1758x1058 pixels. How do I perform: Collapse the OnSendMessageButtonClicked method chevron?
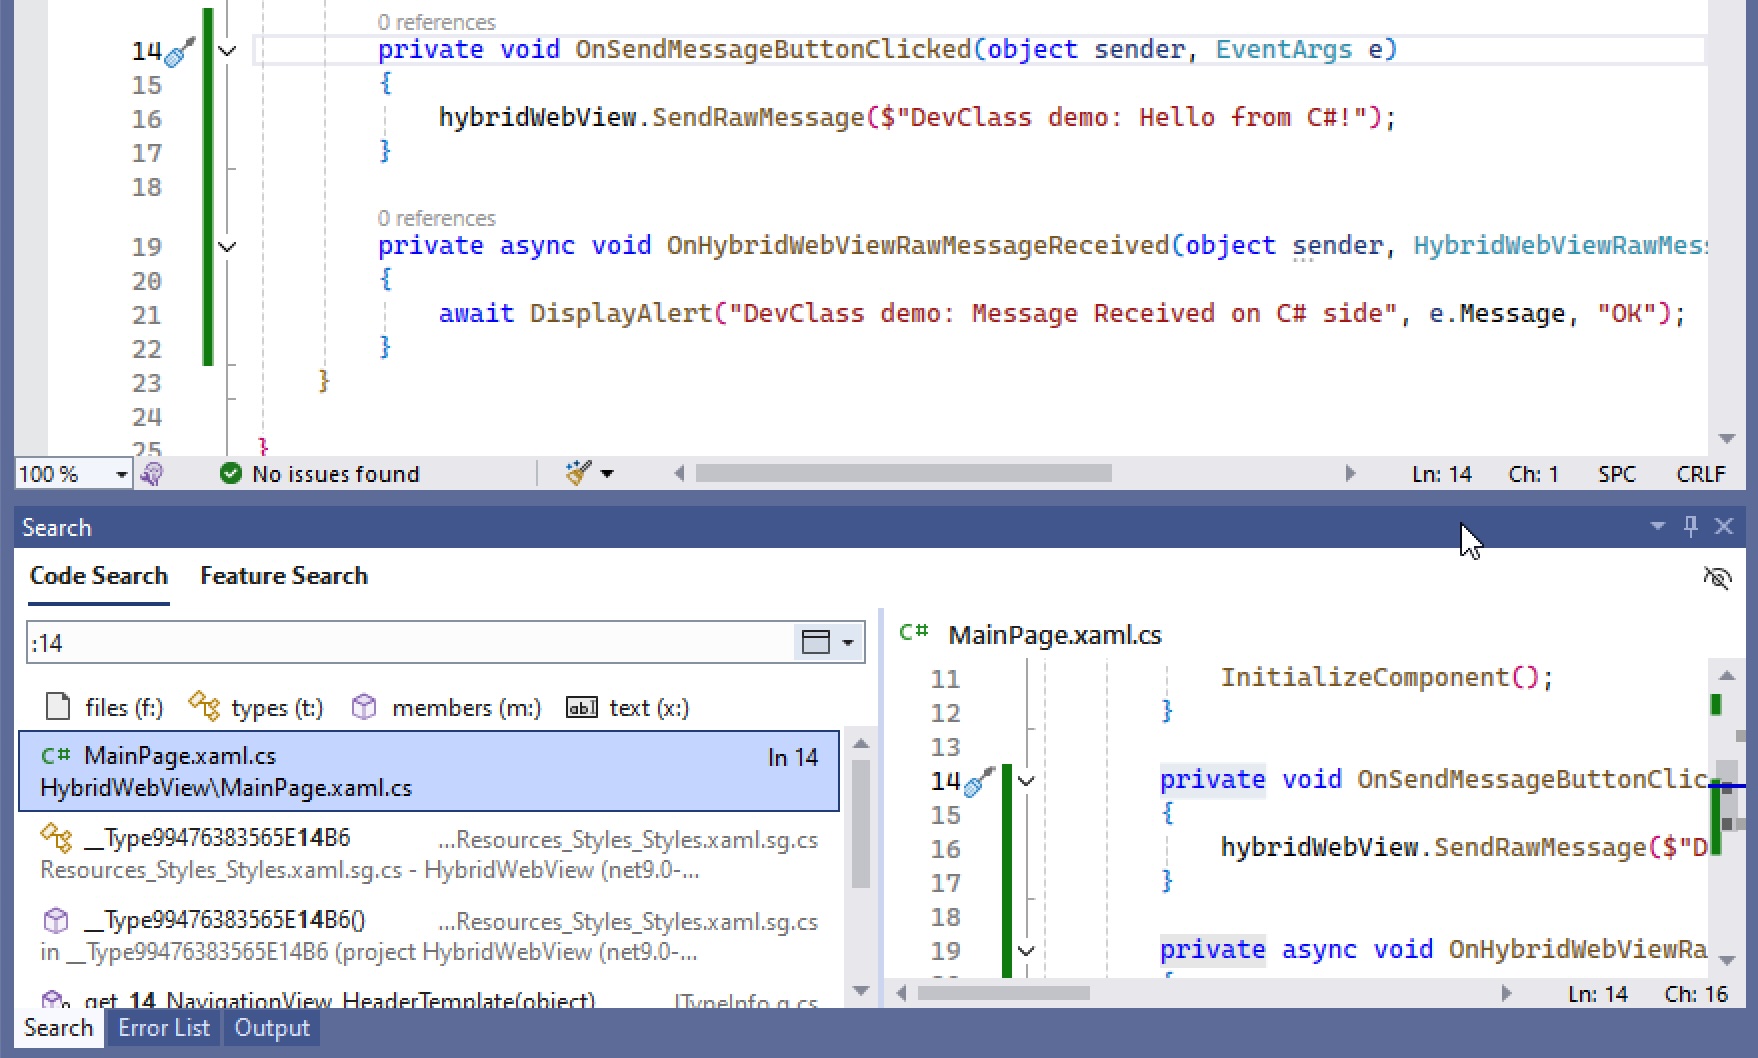pos(227,51)
